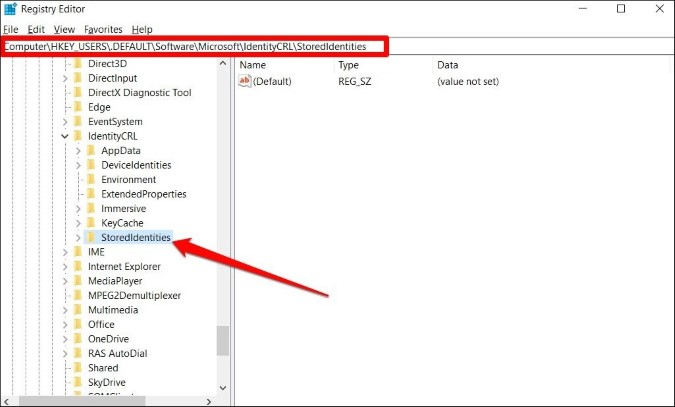
Task: Click the Registry Editor app icon
Action: [10, 9]
